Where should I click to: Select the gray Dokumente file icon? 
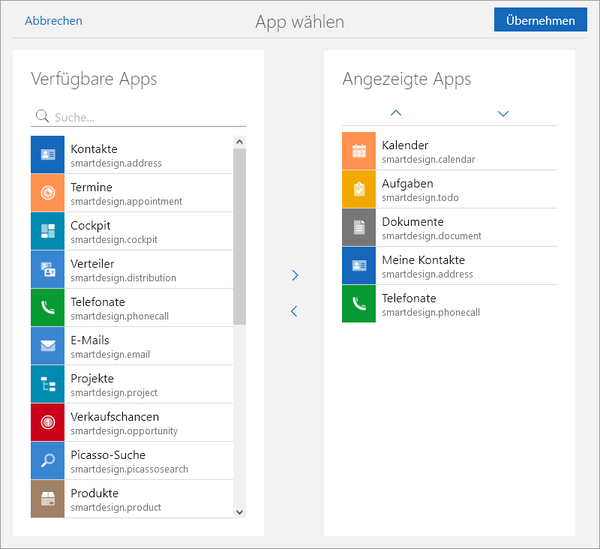pyautogui.click(x=359, y=227)
